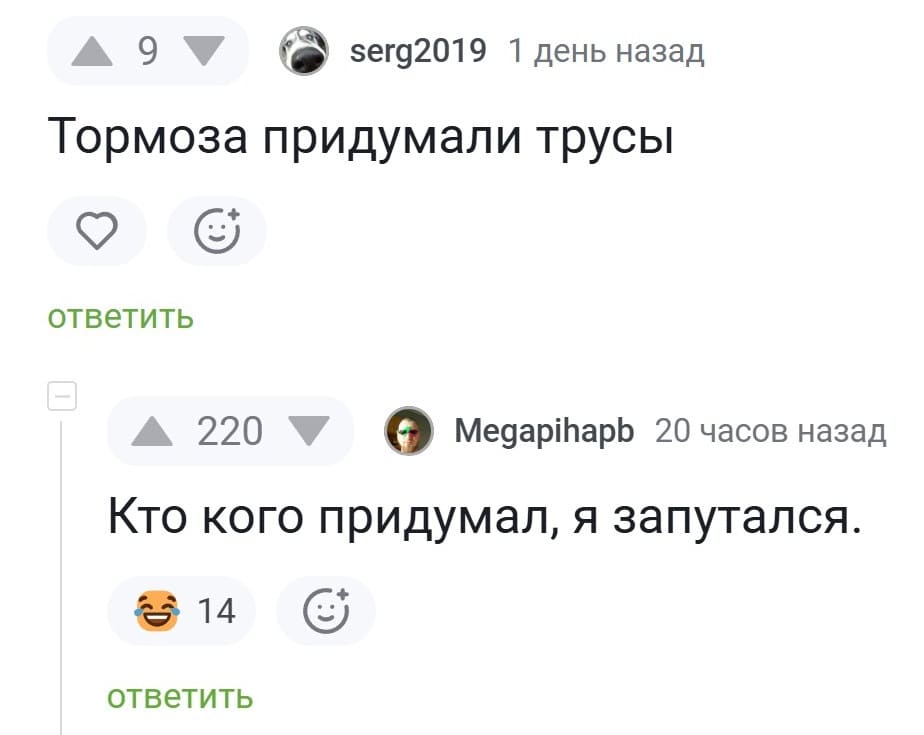Open emoji reaction picker on Megapihapb's comment
Screen dimensions: 924x735
coord(326,610)
